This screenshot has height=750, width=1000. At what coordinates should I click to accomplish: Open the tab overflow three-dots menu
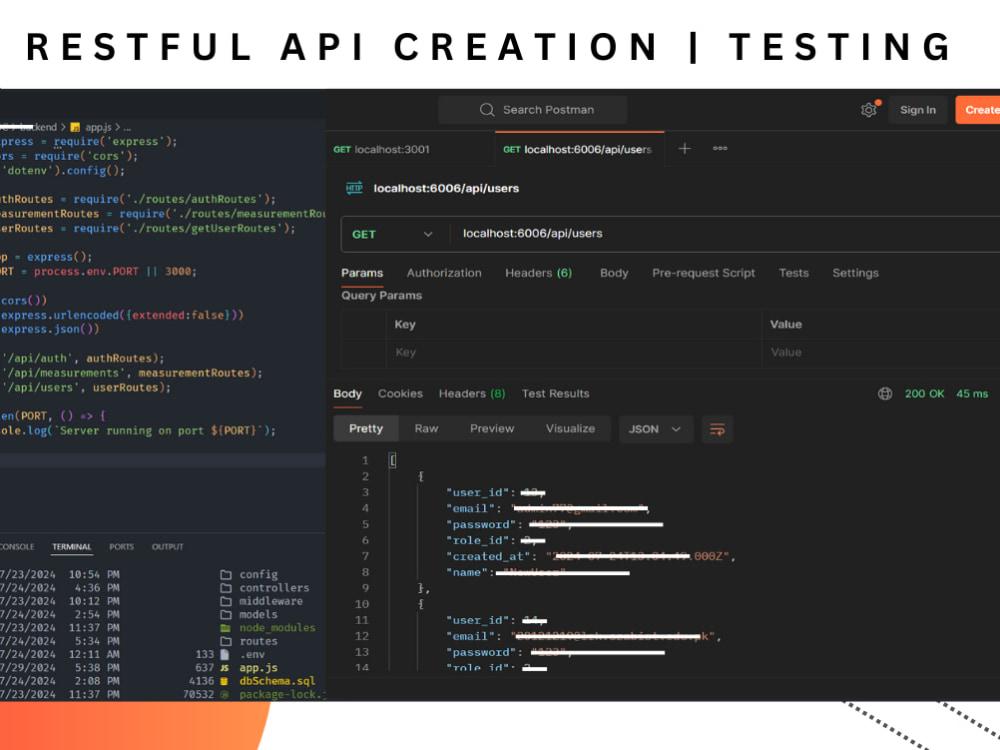tap(720, 148)
